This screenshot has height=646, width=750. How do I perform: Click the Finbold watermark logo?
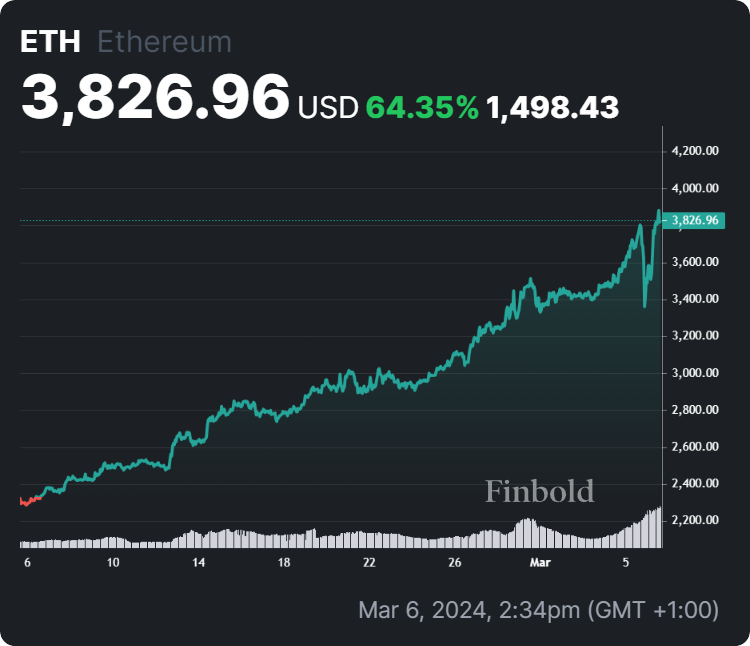click(539, 491)
